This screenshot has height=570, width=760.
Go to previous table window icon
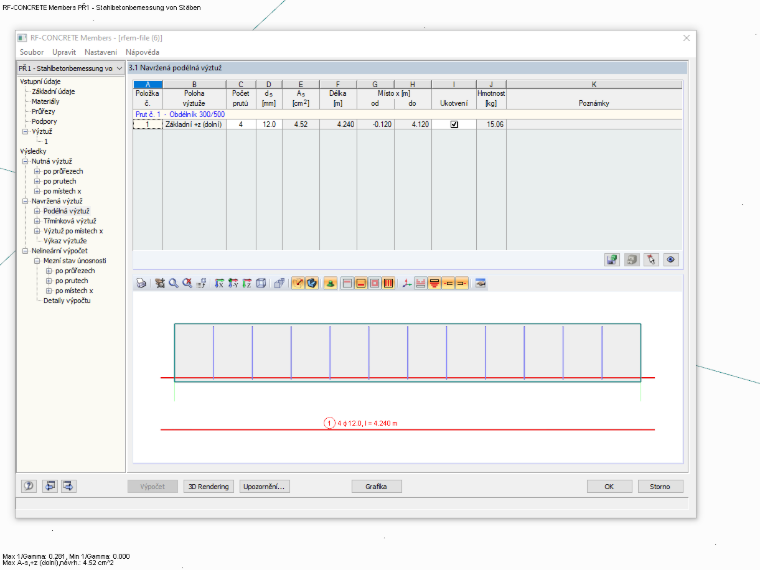[x=50, y=486]
